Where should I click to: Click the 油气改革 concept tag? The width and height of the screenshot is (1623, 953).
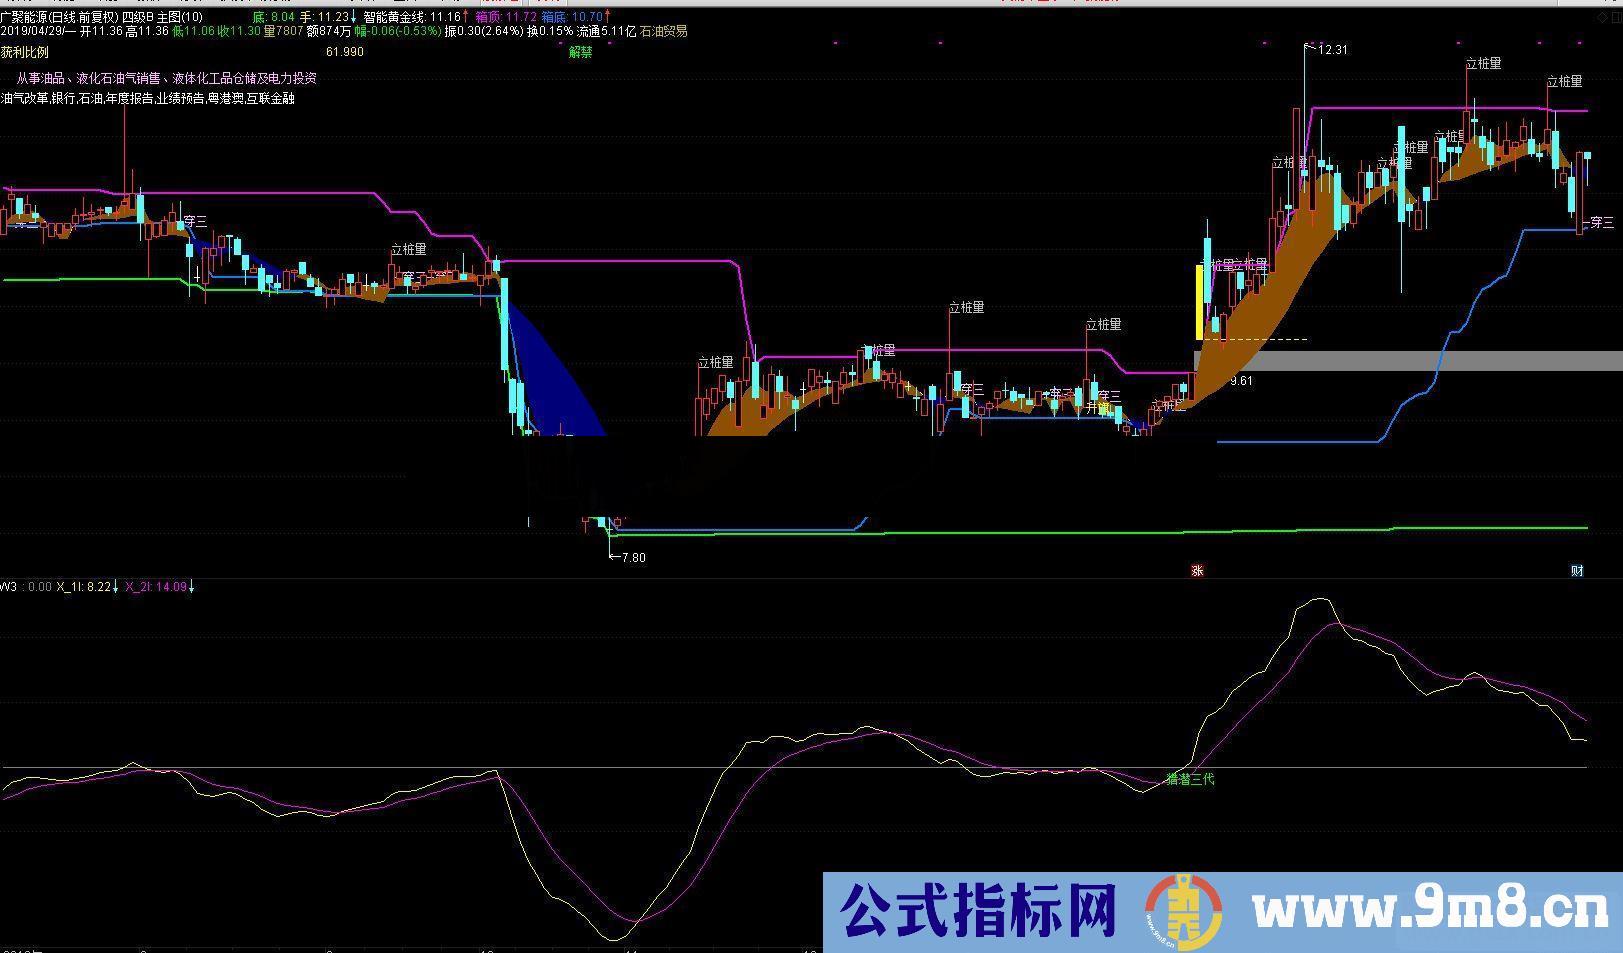click(22, 98)
